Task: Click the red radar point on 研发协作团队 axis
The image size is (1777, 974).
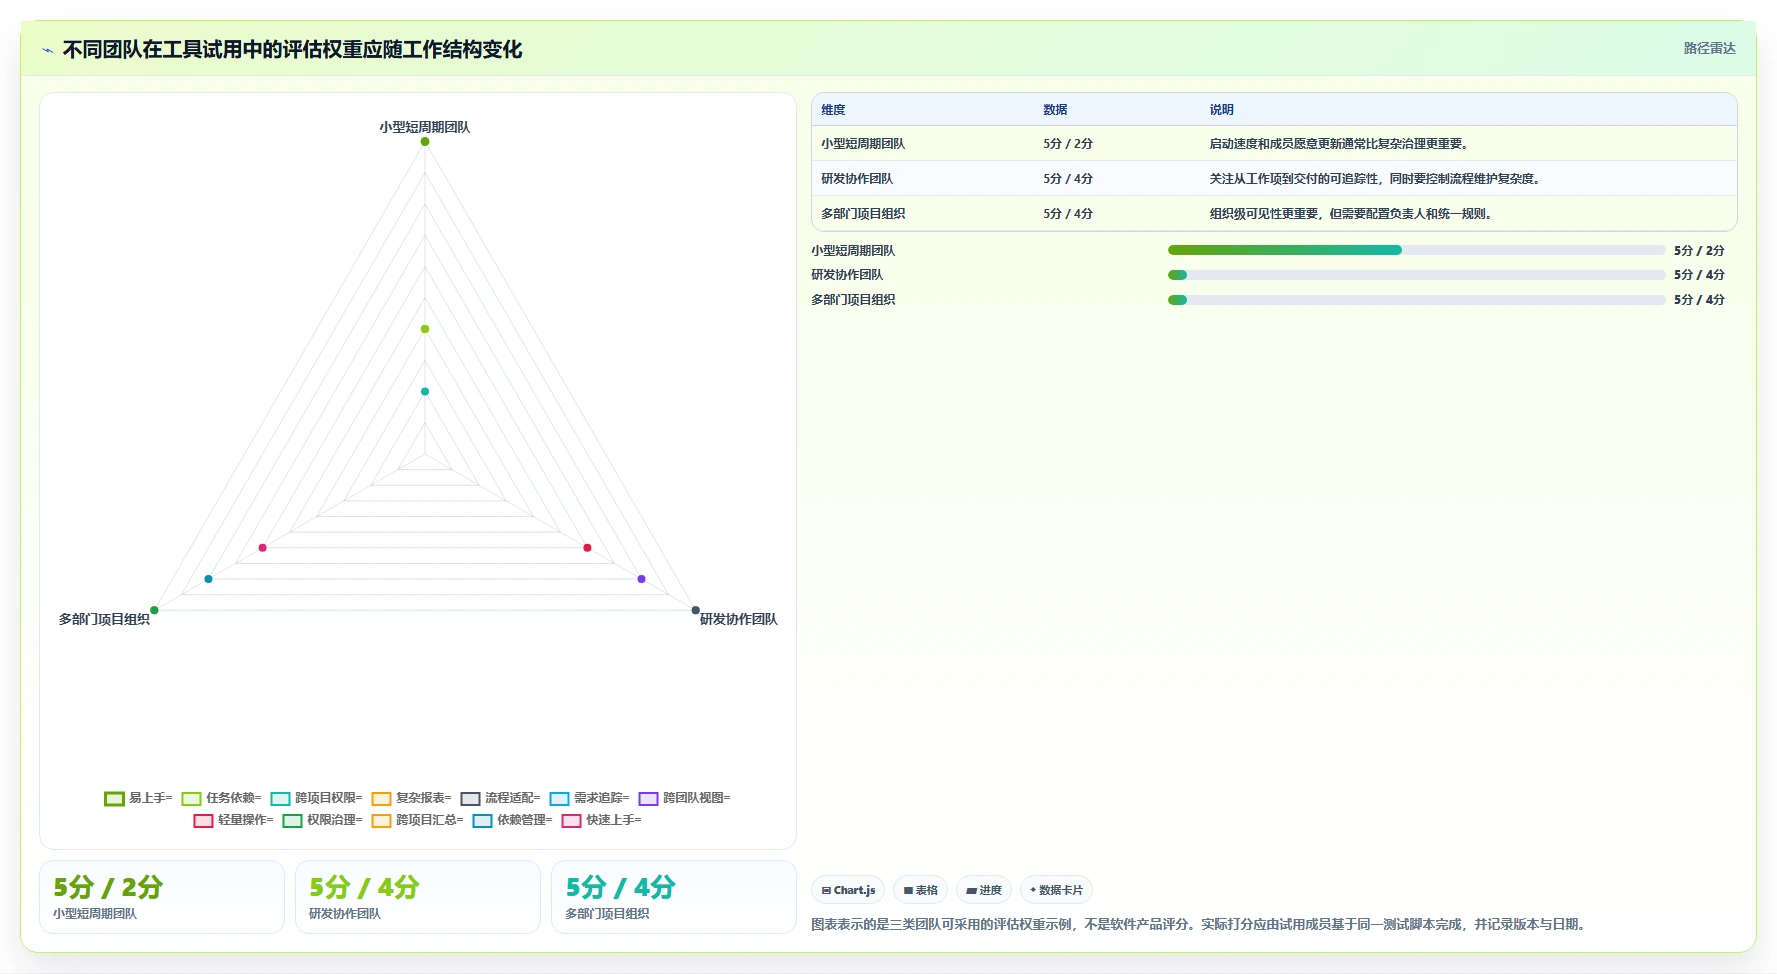Action: click(587, 548)
